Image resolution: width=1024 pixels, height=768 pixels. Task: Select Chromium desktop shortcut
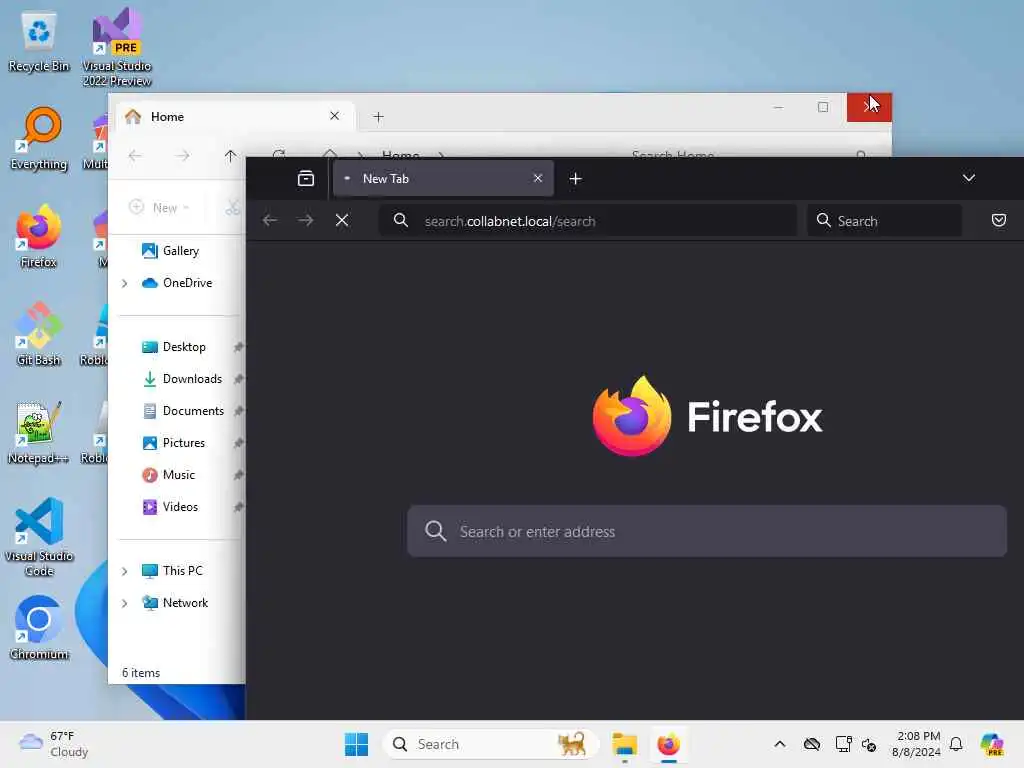click(39, 628)
